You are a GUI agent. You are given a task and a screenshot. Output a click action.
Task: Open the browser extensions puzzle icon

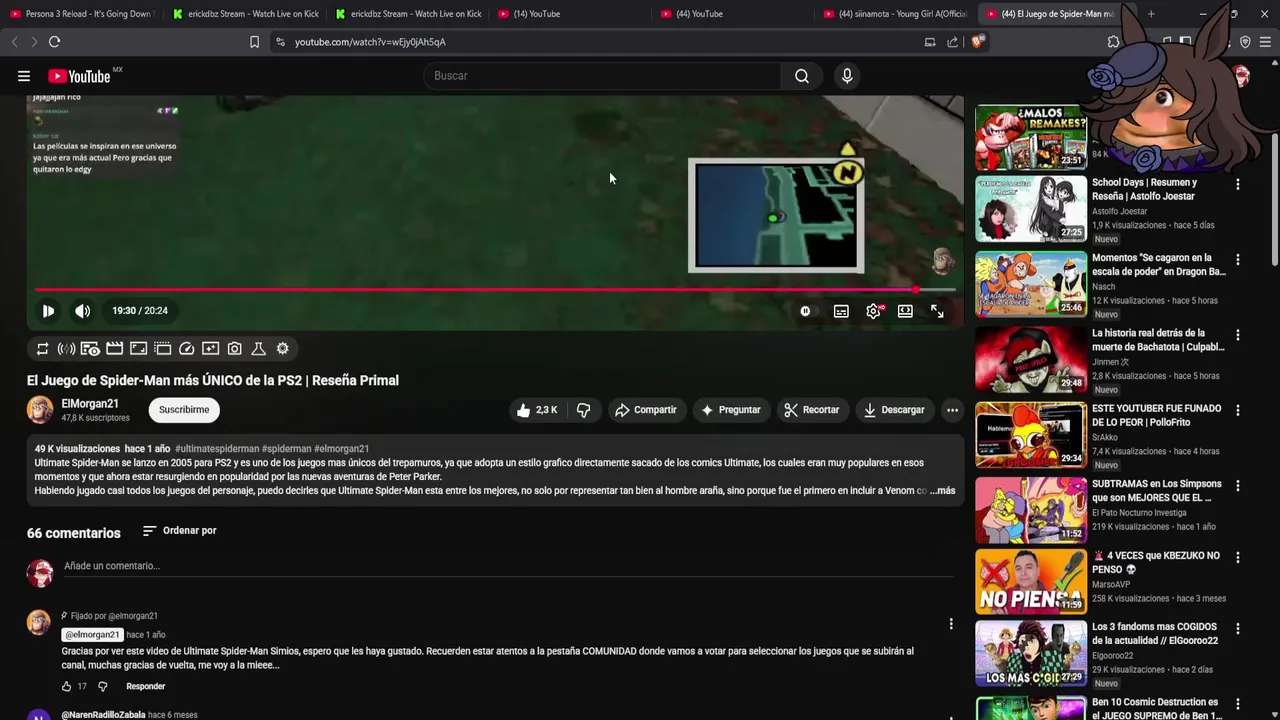1113,42
